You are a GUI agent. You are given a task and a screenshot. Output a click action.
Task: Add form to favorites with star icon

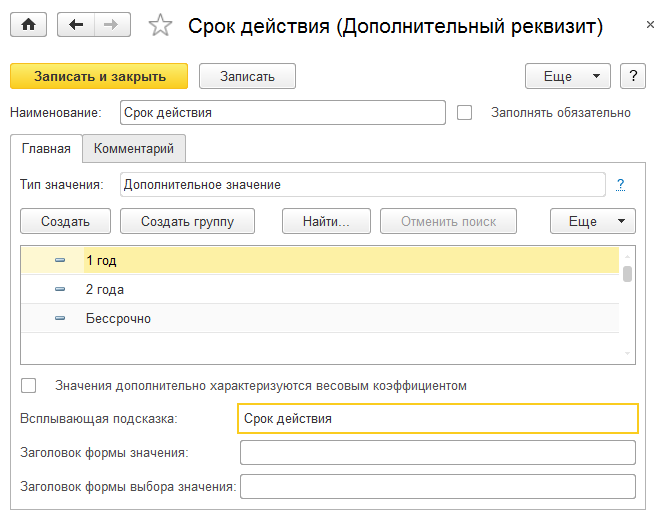coord(160,27)
